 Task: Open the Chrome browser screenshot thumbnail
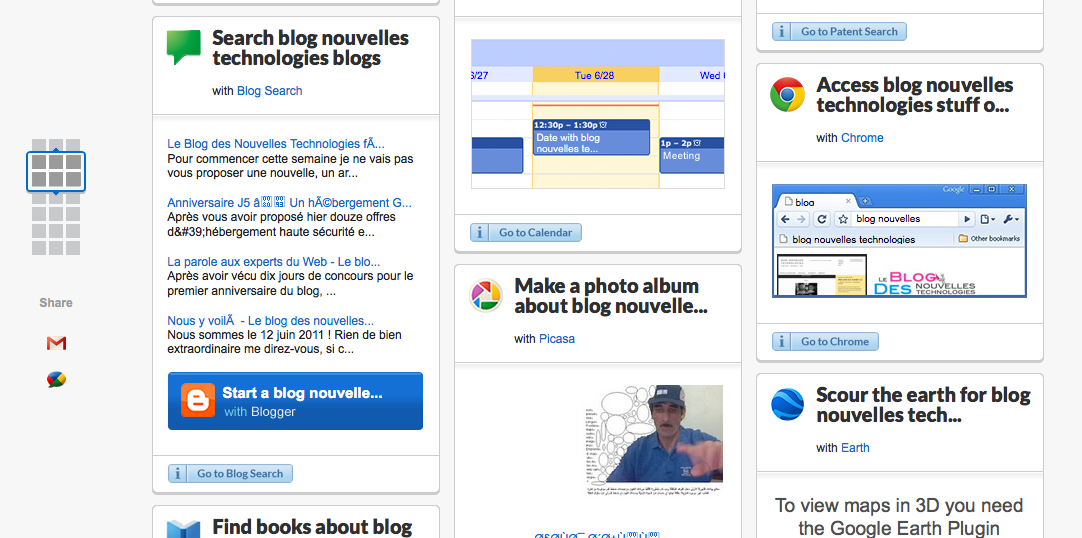(x=899, y=240)
